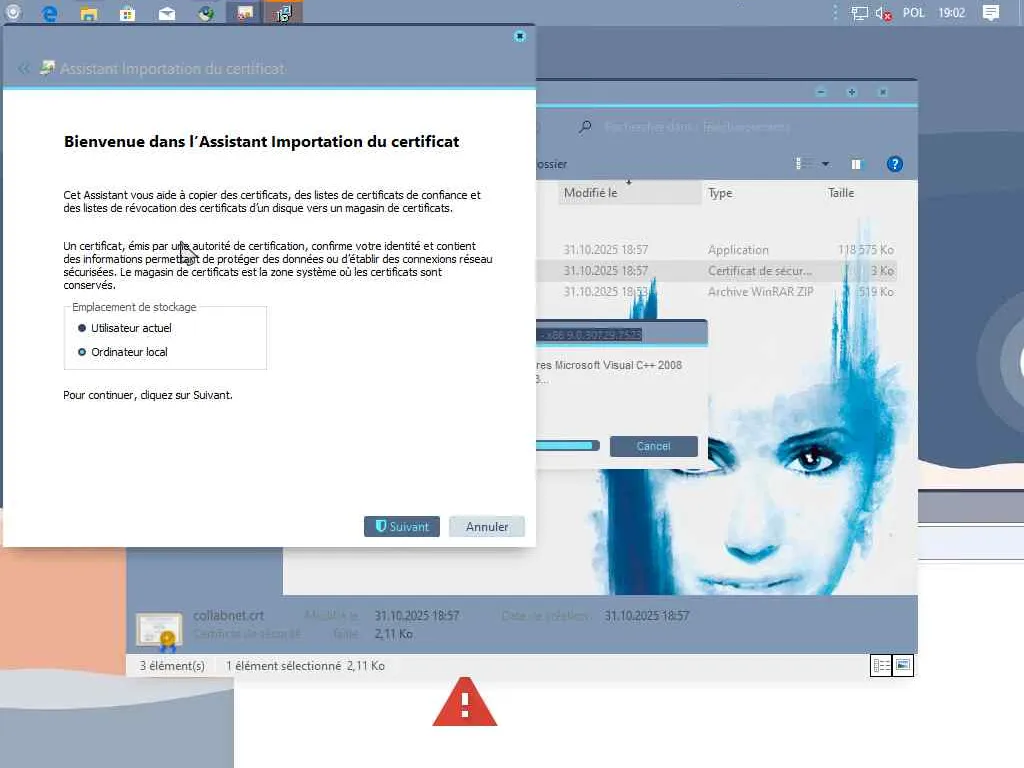Select the Ordinateur local storage option
Screen dimensions: 1024x768
coord(123,352)
